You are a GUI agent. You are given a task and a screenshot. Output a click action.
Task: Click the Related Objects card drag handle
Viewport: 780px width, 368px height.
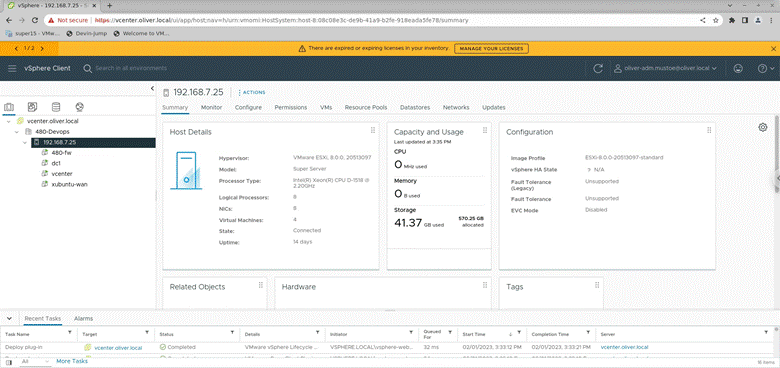click(x=261, y=285)
